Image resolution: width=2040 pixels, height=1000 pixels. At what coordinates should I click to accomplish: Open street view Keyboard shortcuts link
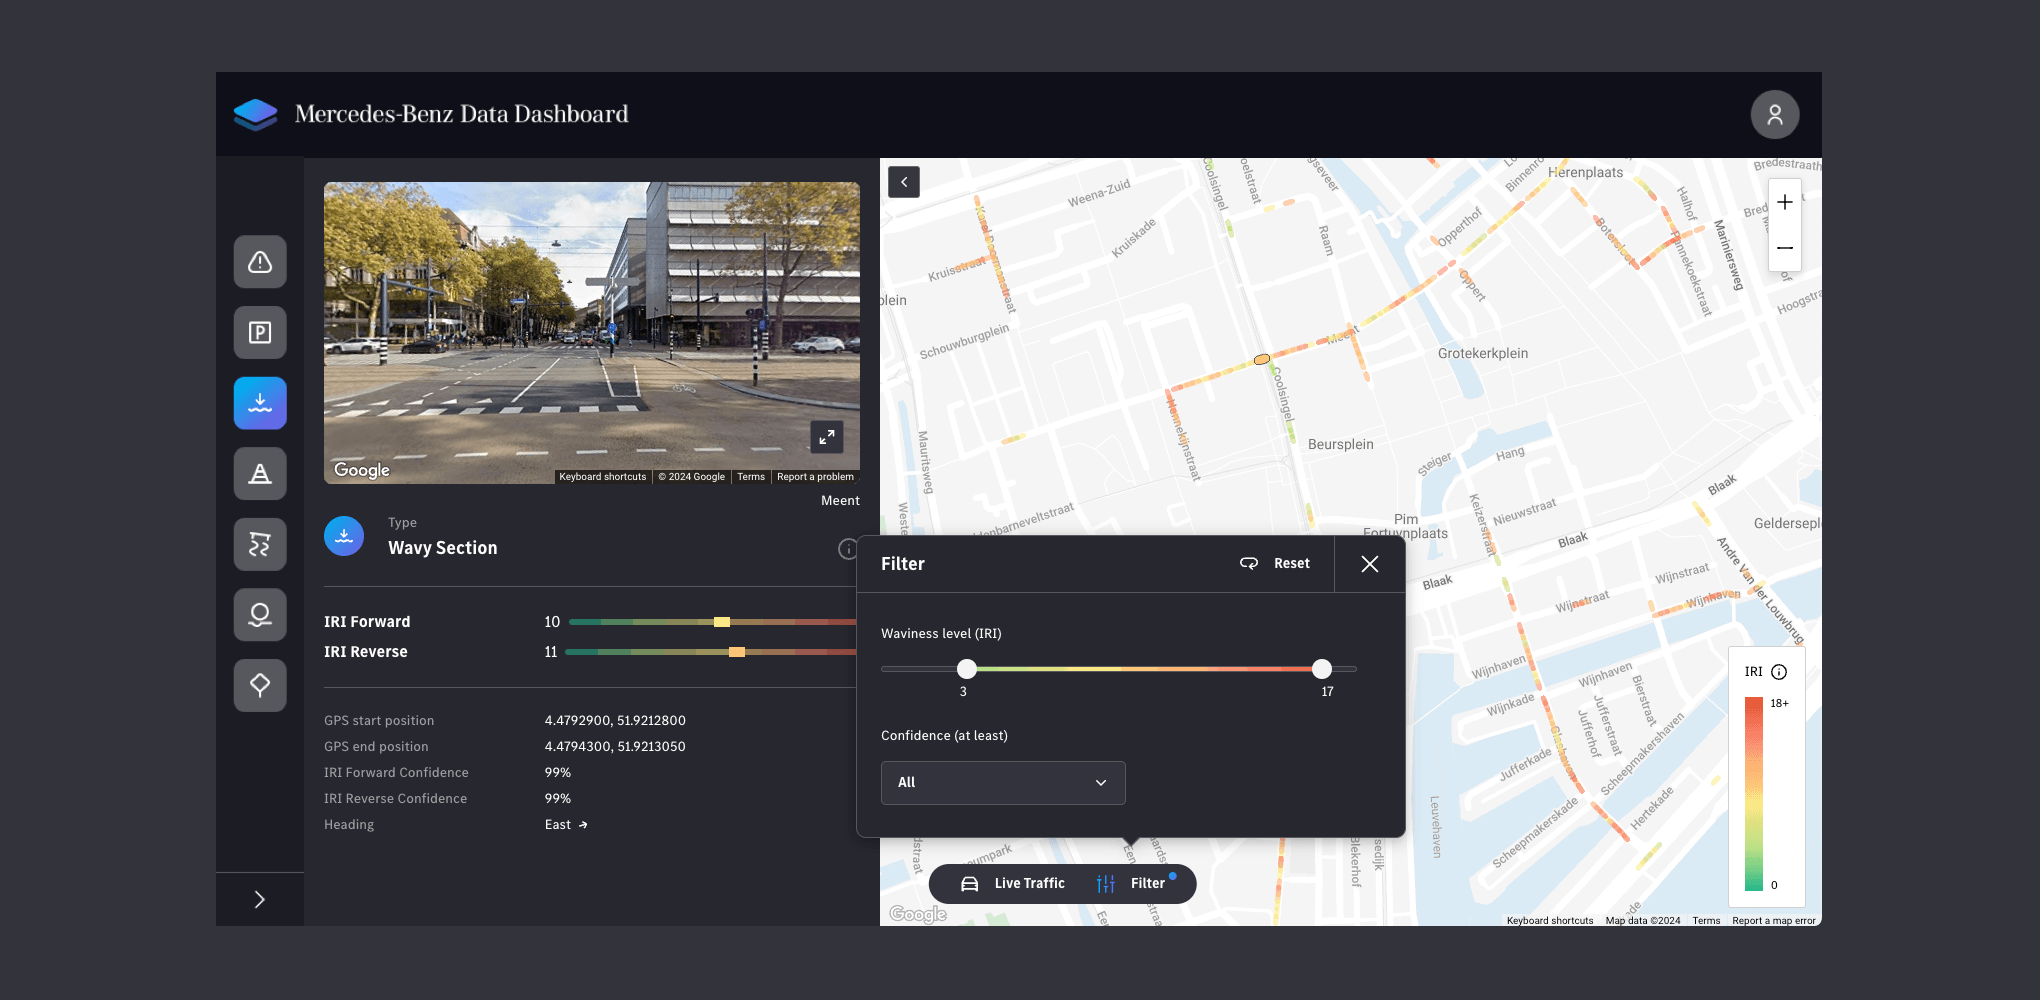coord(603,477)
